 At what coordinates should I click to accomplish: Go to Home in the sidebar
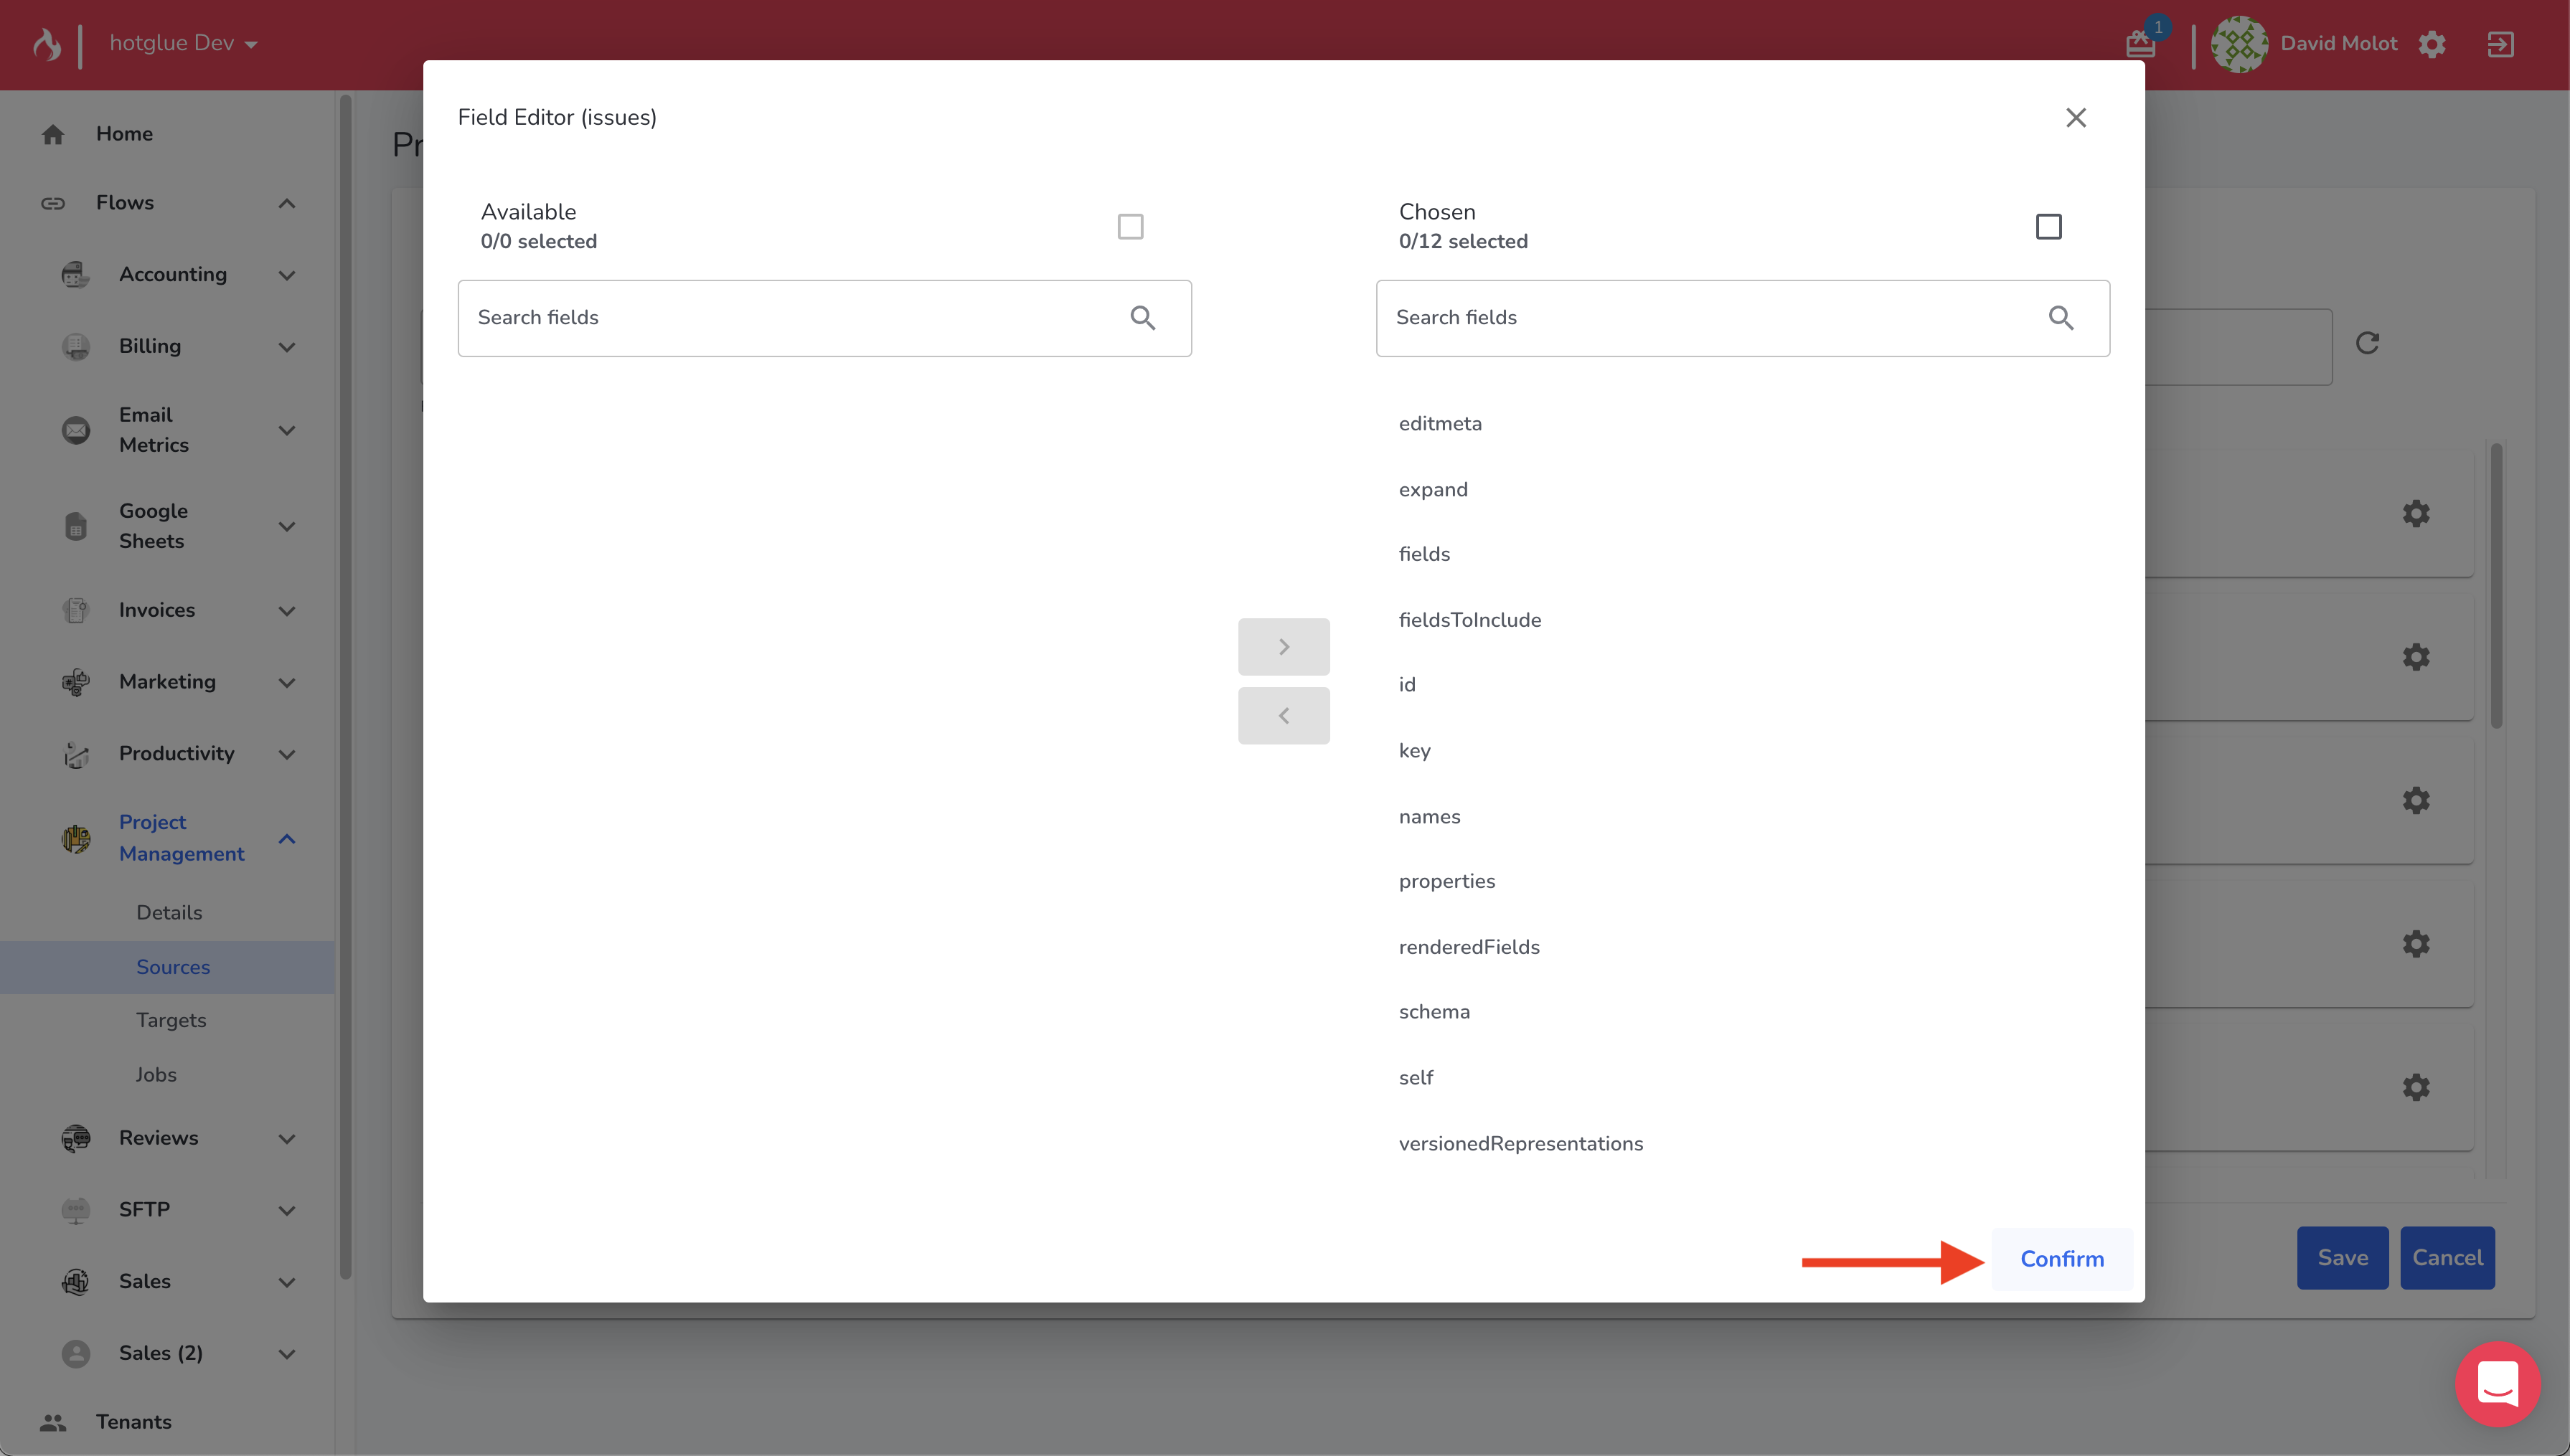(124, 133)
